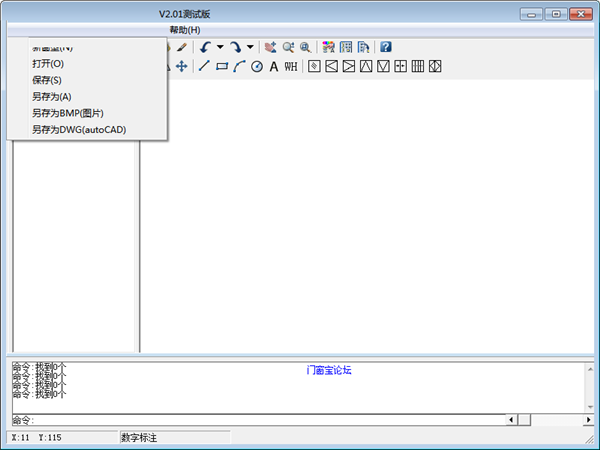The width and height of the screenshot is (600, 450).
Task: Open help via the question mark icon
Action: 386,46
